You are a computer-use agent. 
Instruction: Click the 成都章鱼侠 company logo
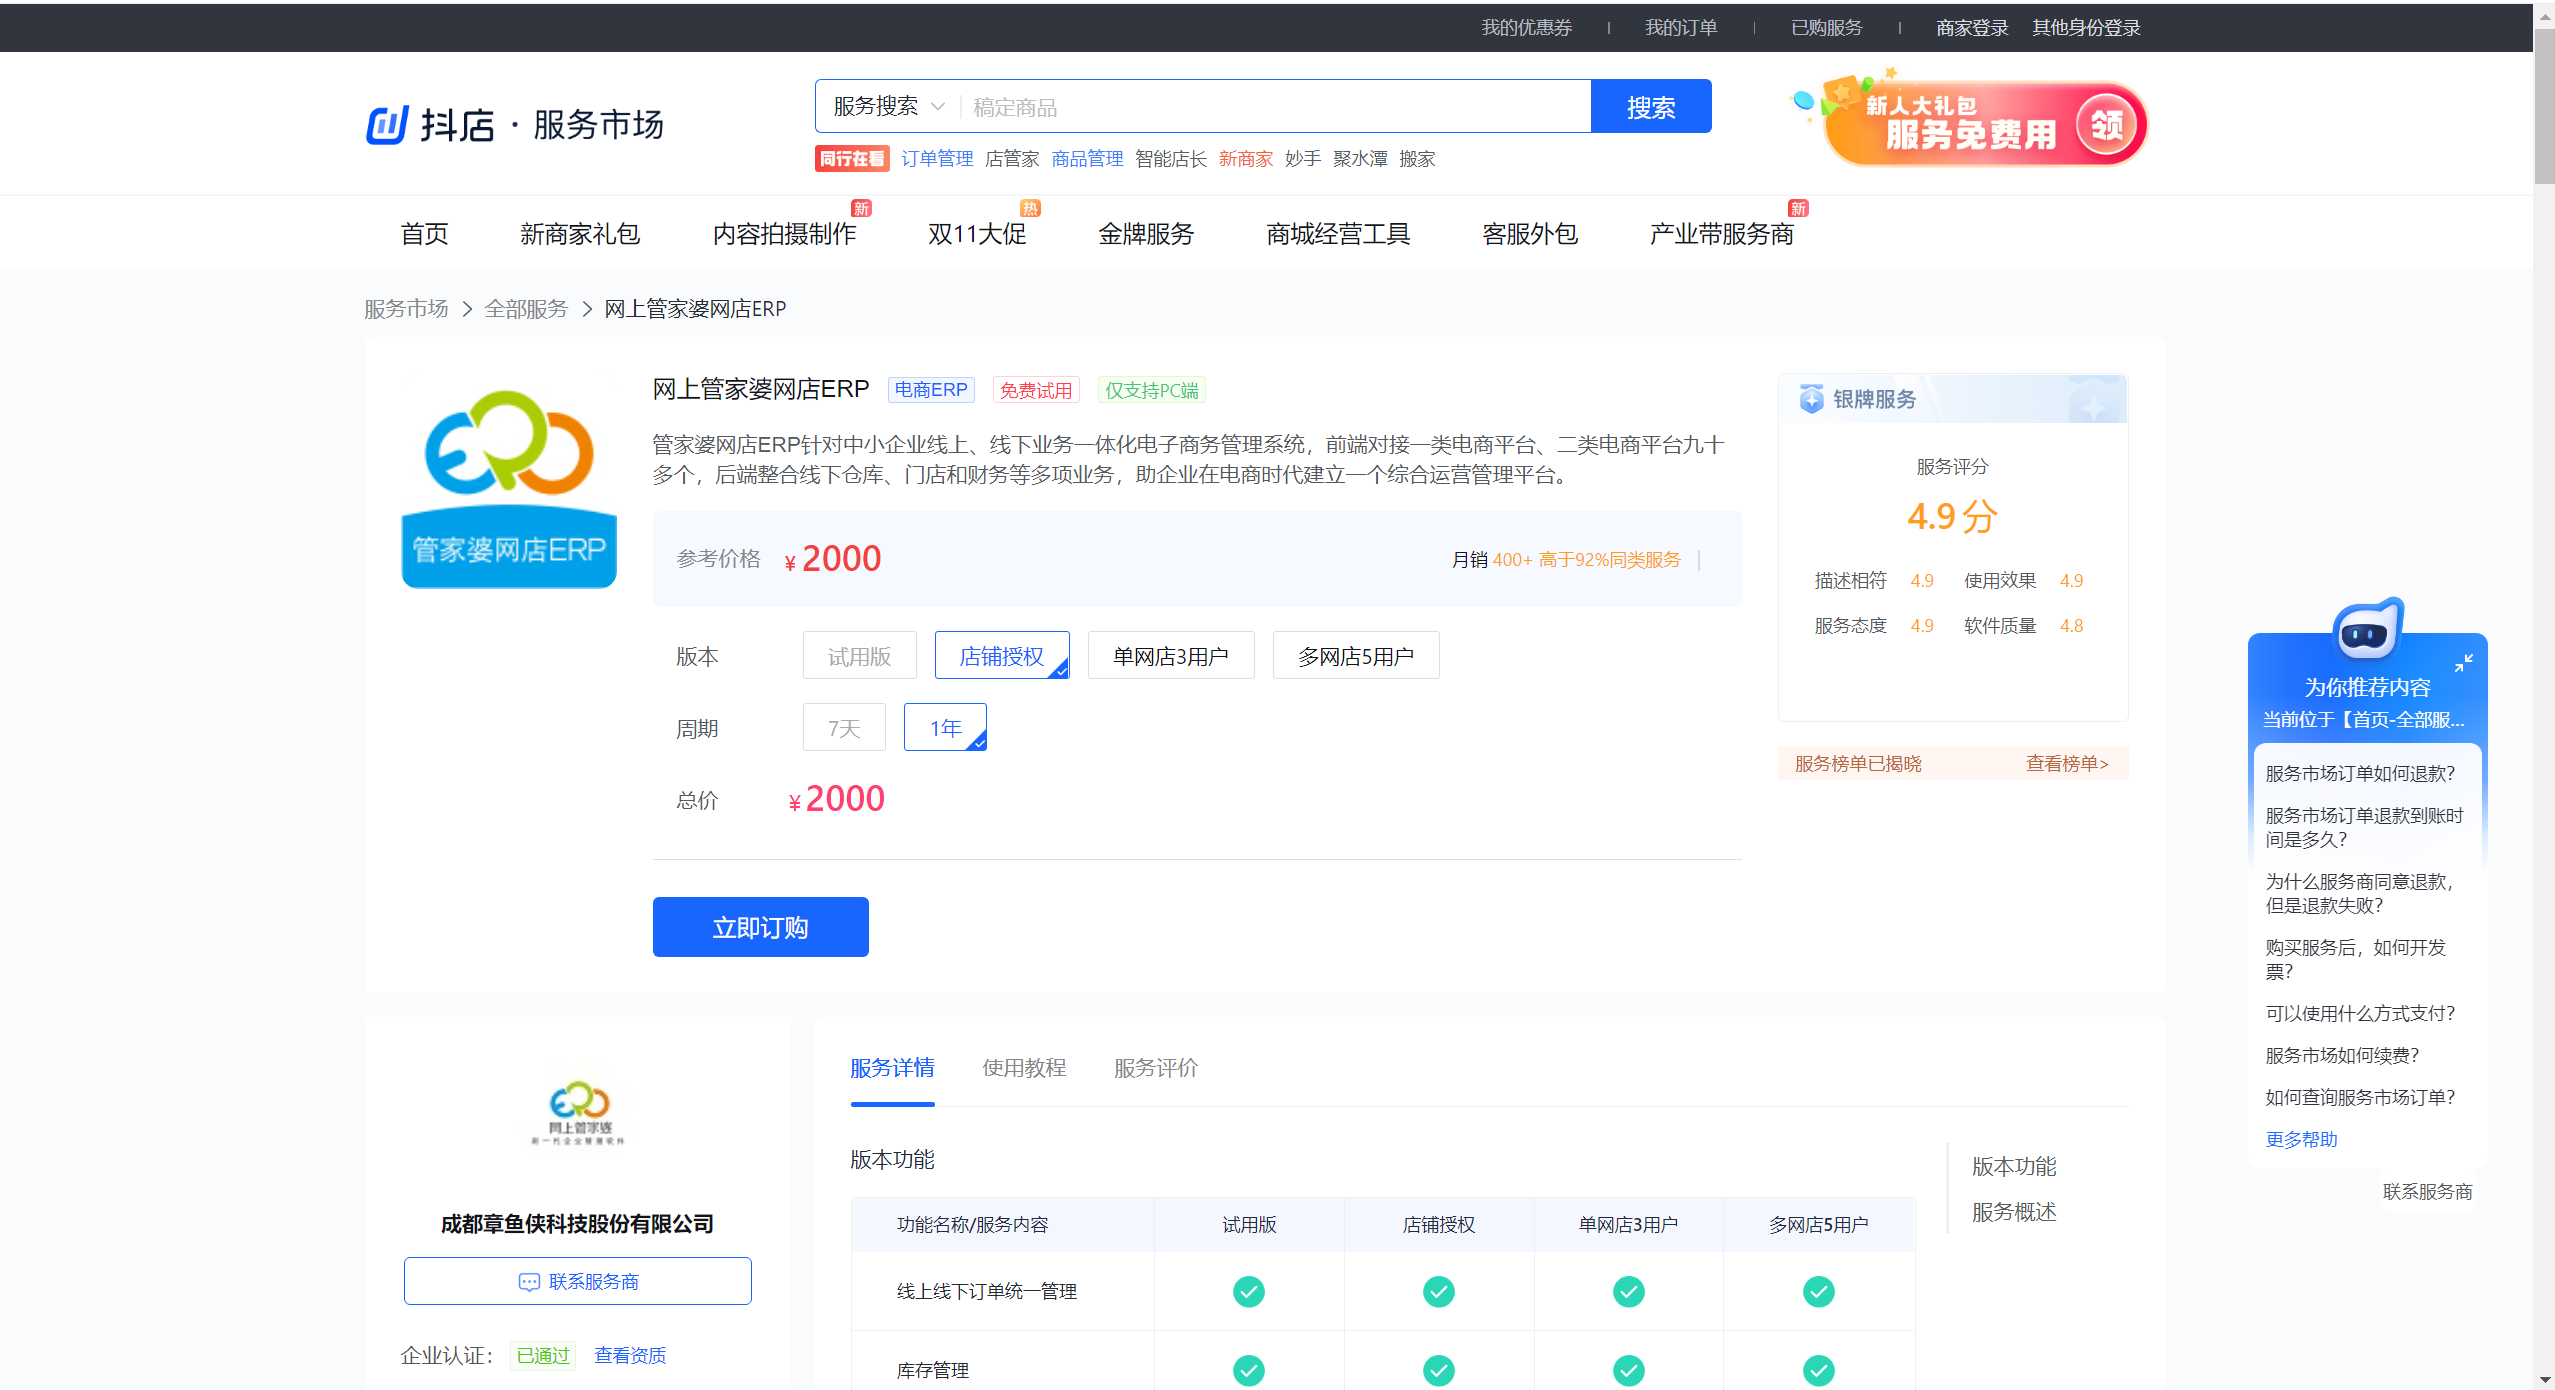coord(578,1112)
